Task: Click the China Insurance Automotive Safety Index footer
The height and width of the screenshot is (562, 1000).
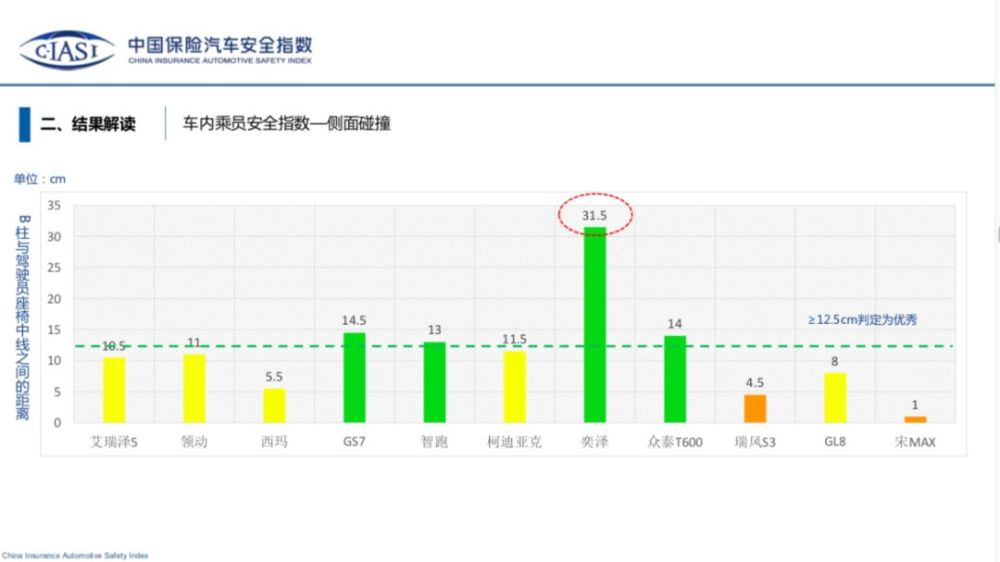Action: (75, 556)
